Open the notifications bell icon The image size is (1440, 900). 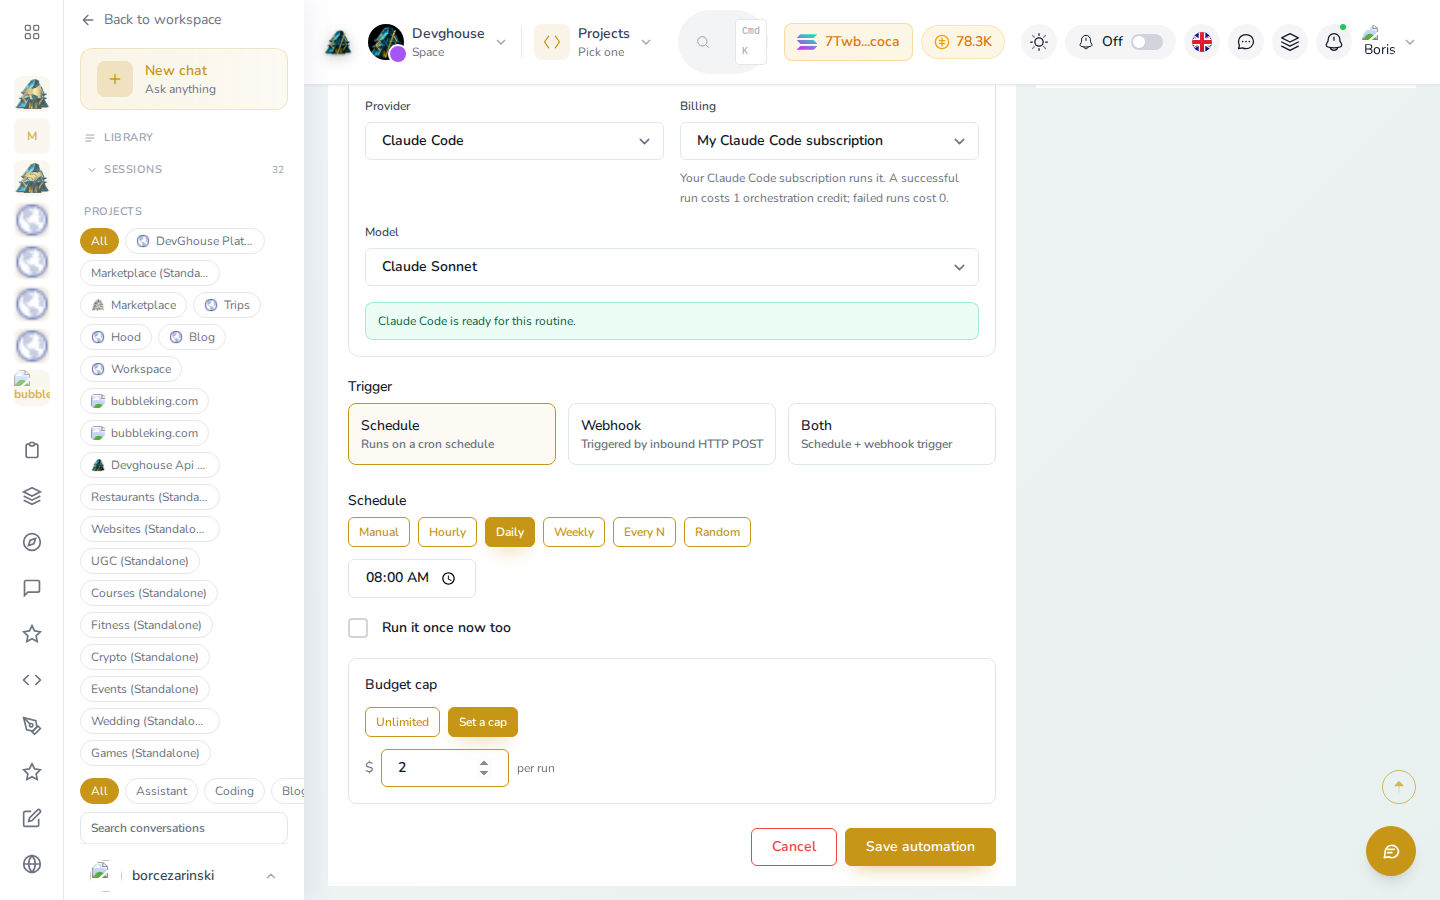click(1334, 42)
